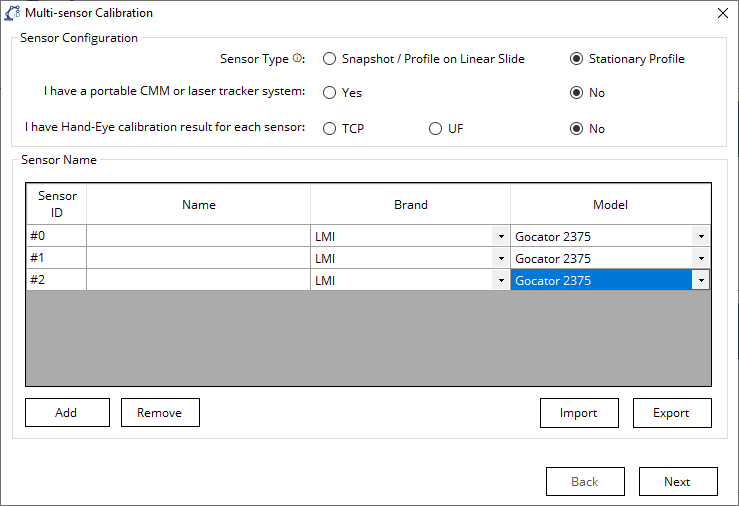Click the Model column header

(x=610, y=204)
